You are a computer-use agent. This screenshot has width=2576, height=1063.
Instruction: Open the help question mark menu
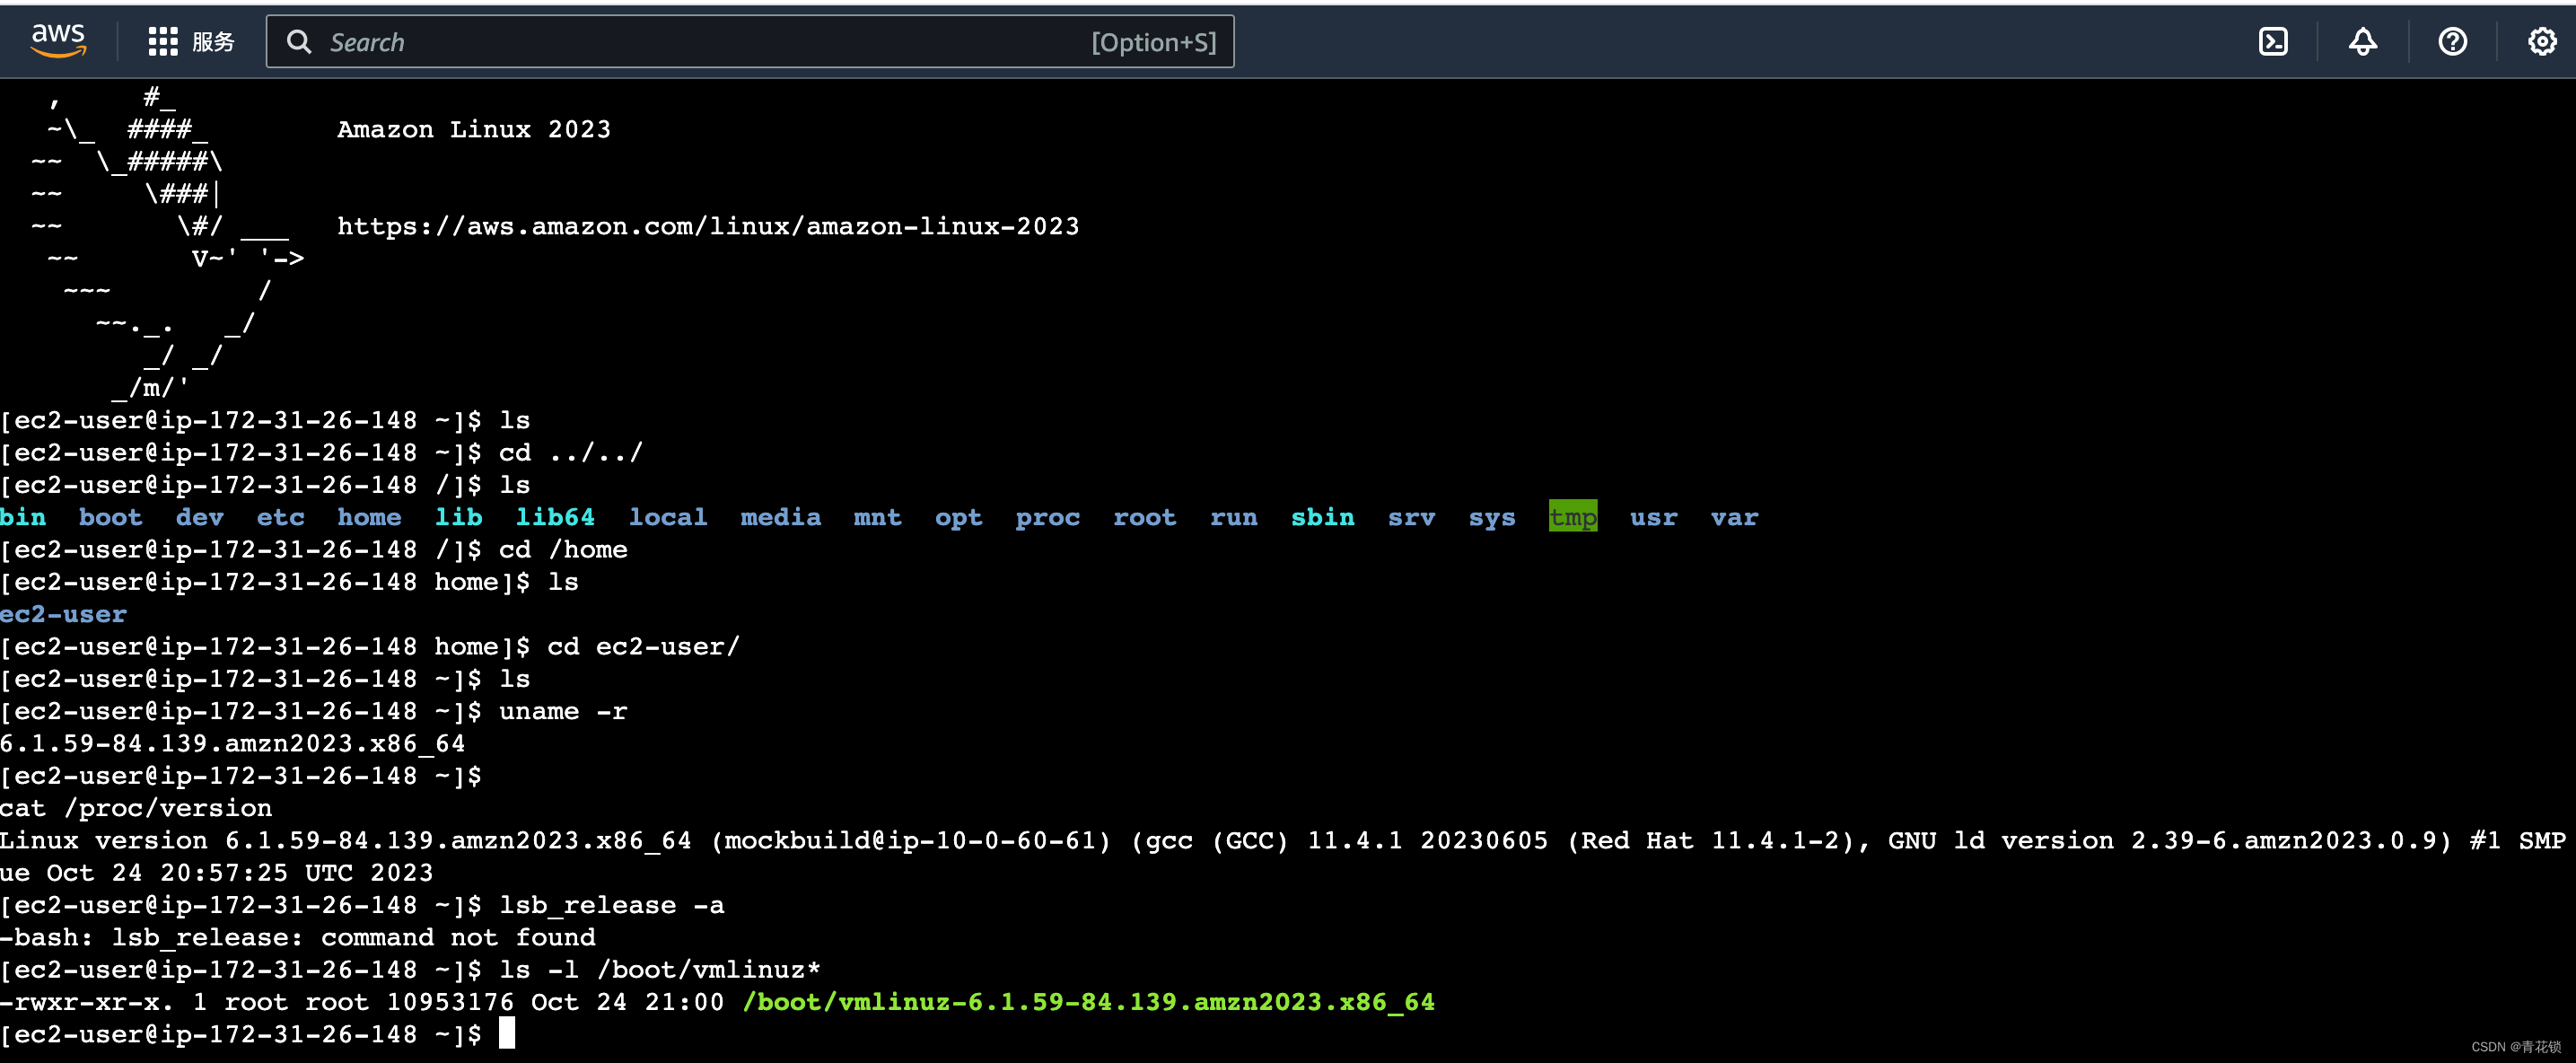(2452, 41)
